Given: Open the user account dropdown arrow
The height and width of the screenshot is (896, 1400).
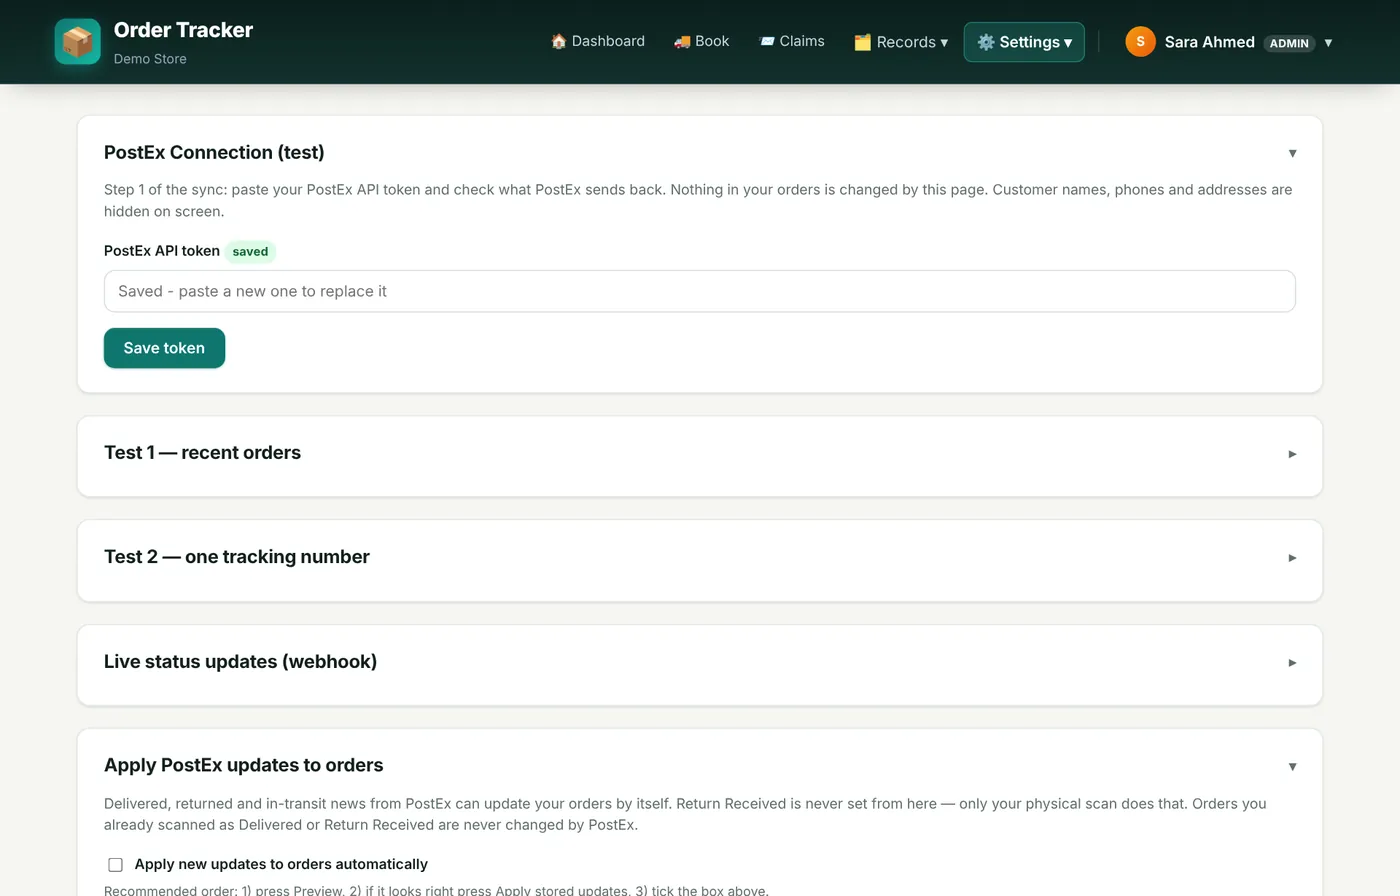Looking at the screenshot, I should [x=1328, y=43].
